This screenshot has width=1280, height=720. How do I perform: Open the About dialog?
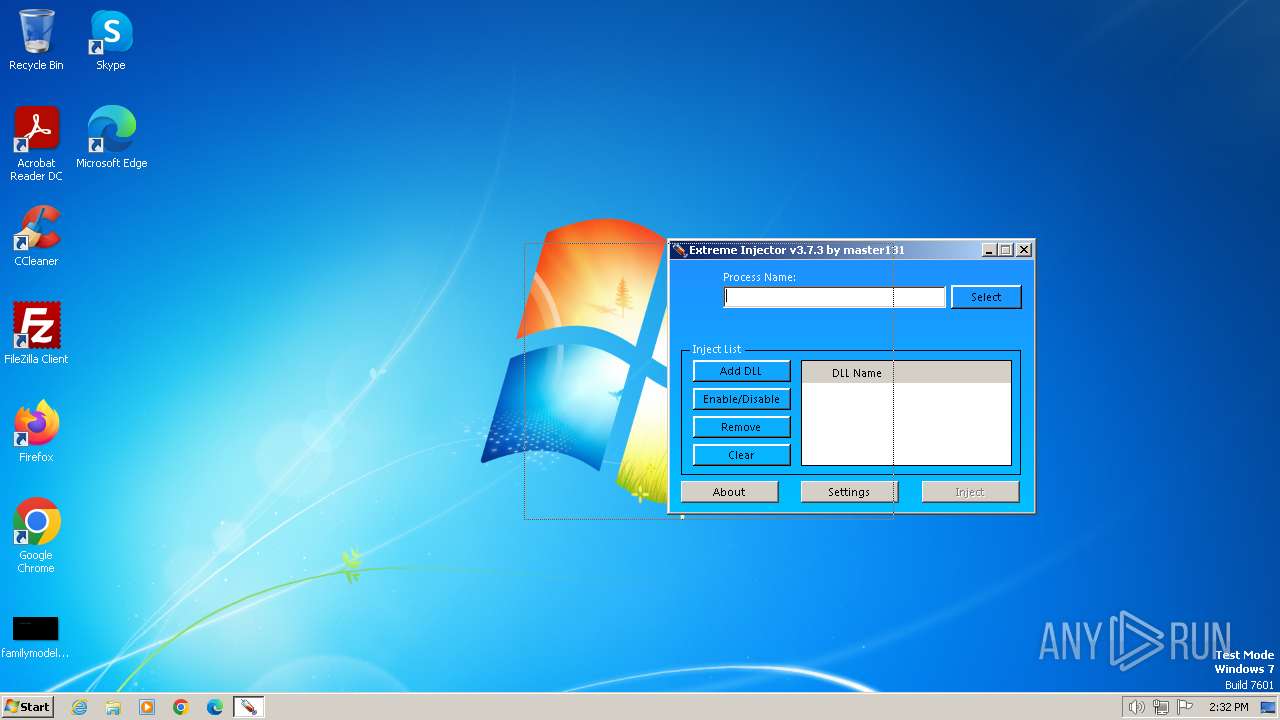pyautogui.click(x=729, y=492)
